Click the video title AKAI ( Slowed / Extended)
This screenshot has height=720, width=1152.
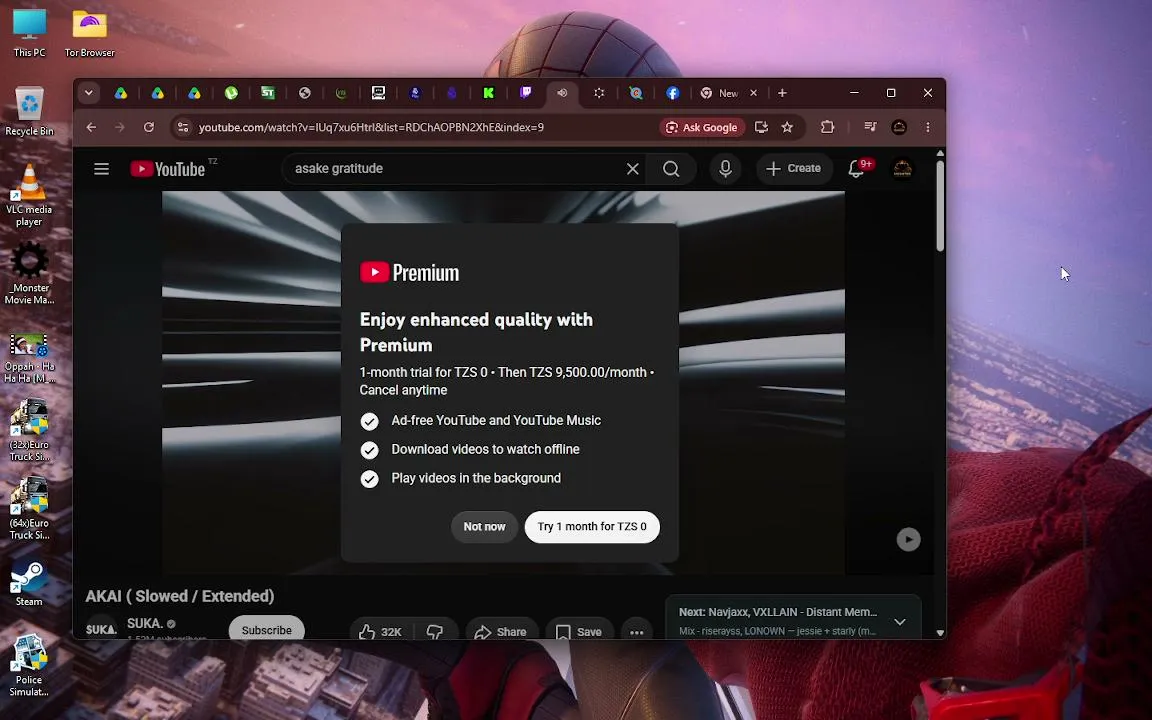click(x=180, y=596)
